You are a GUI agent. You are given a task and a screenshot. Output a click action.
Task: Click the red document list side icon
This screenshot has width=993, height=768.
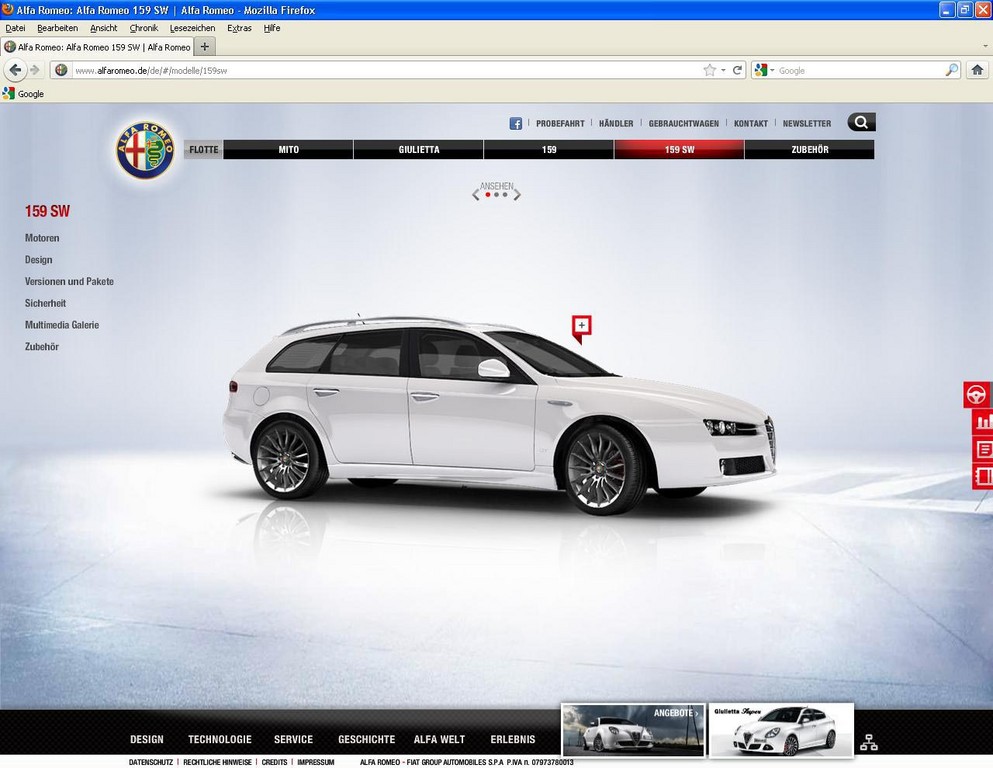click(x=982, y=449)
